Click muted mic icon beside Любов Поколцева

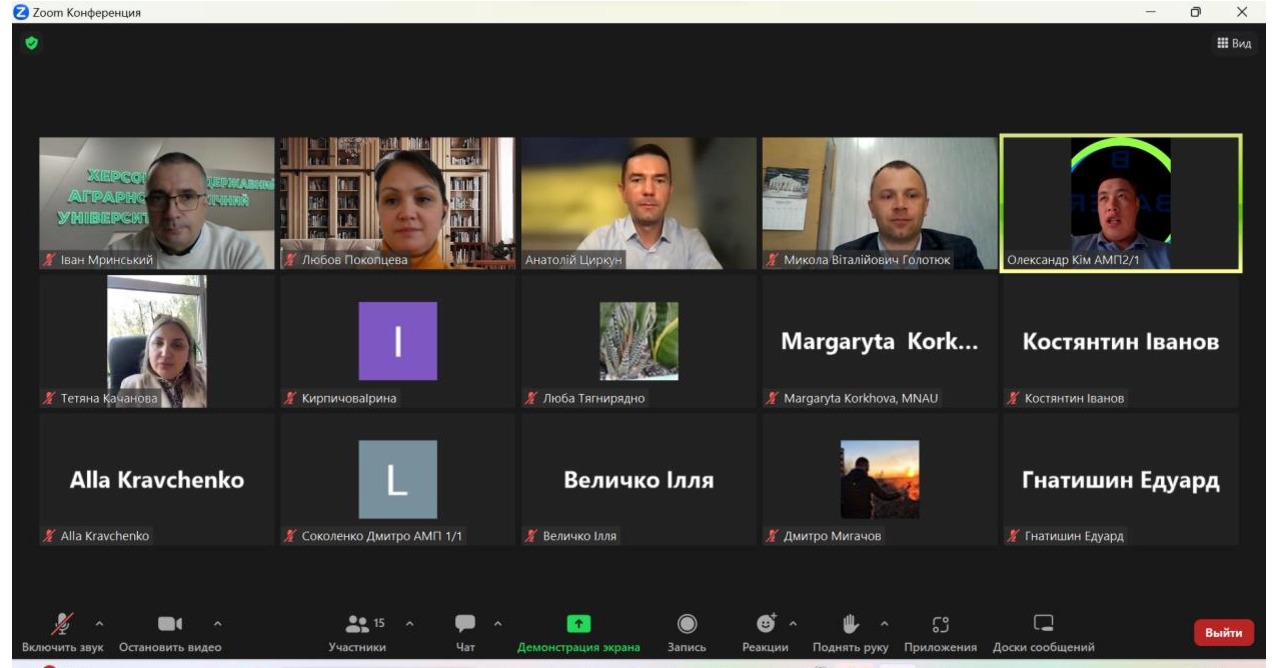[x=290, y=260]
